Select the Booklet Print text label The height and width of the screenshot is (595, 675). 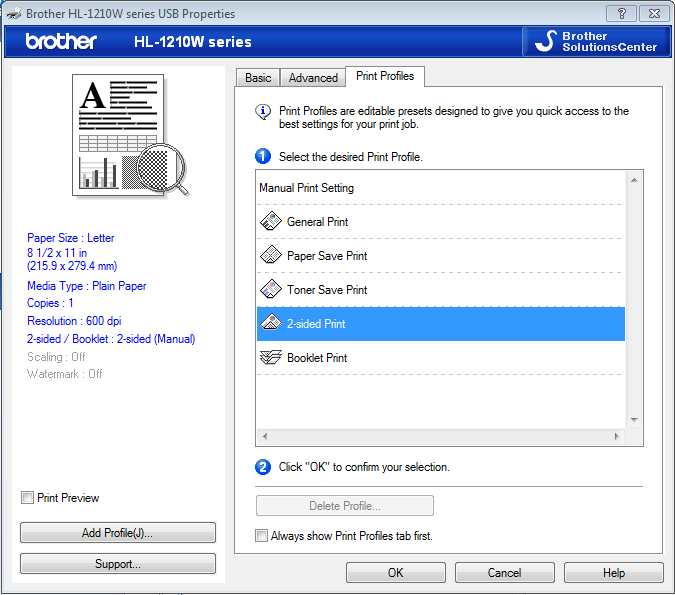pyautogui.click(x=317, y=358)
